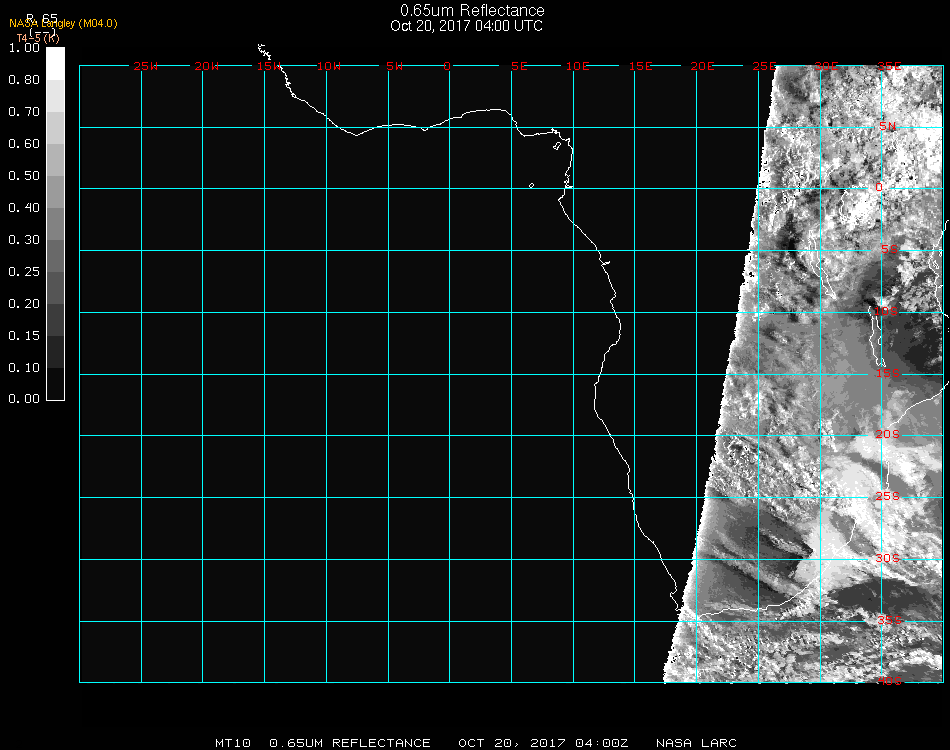The image size is (950, 750).
Task: Click the 0.30 scale value label
Action: pos(23,240)
